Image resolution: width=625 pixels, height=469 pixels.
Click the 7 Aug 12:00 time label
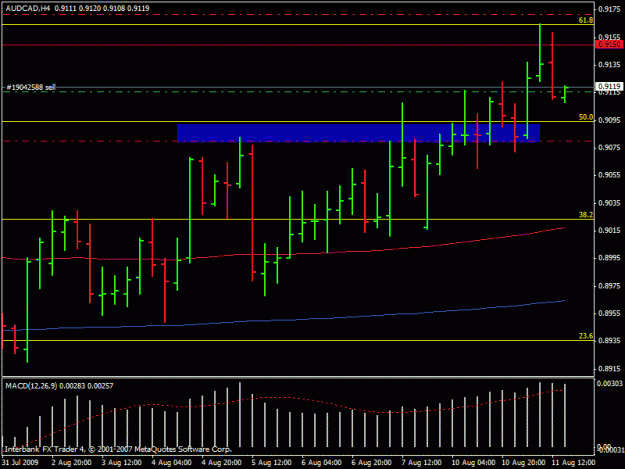point(422,462)
